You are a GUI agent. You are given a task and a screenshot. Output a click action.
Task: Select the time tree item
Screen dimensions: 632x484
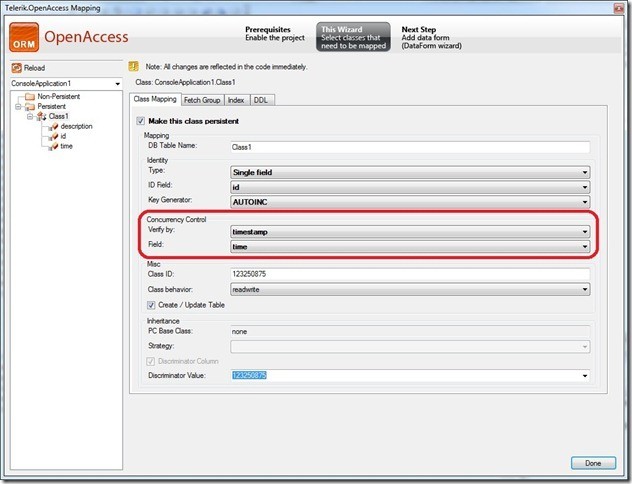(67, 146)
